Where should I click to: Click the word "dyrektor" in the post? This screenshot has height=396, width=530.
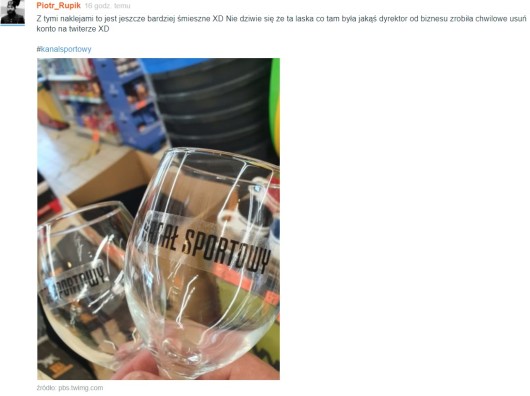393,19
